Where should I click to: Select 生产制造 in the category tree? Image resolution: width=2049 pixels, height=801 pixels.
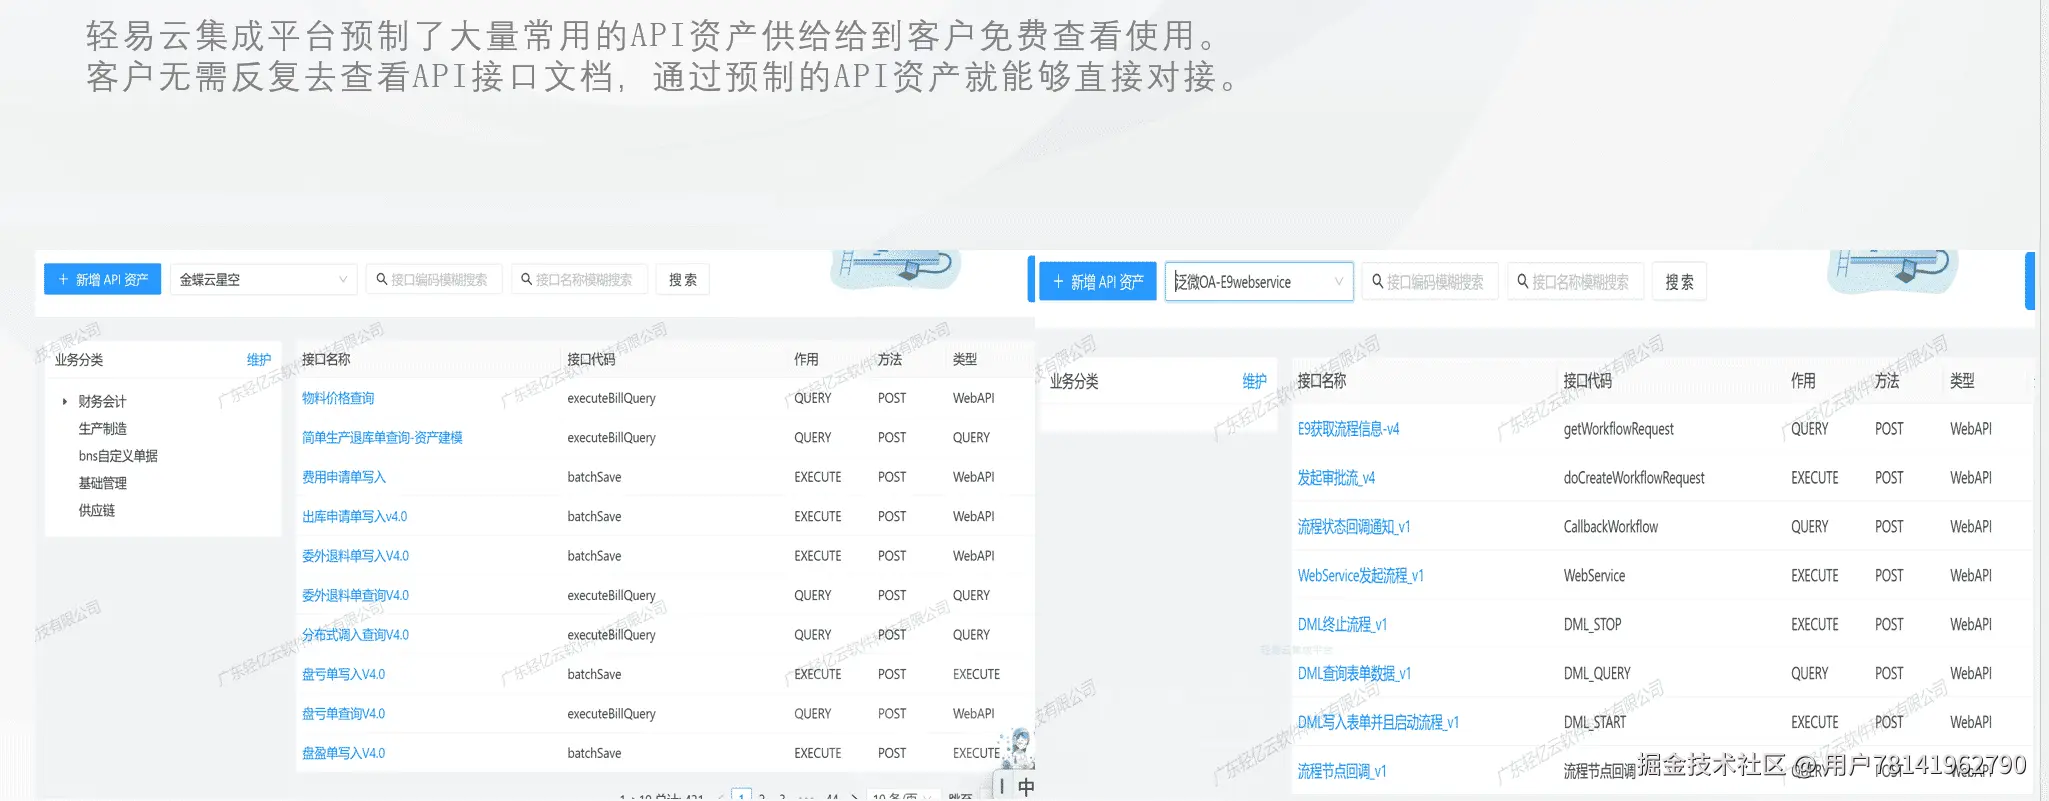click(x=103, y=428)
